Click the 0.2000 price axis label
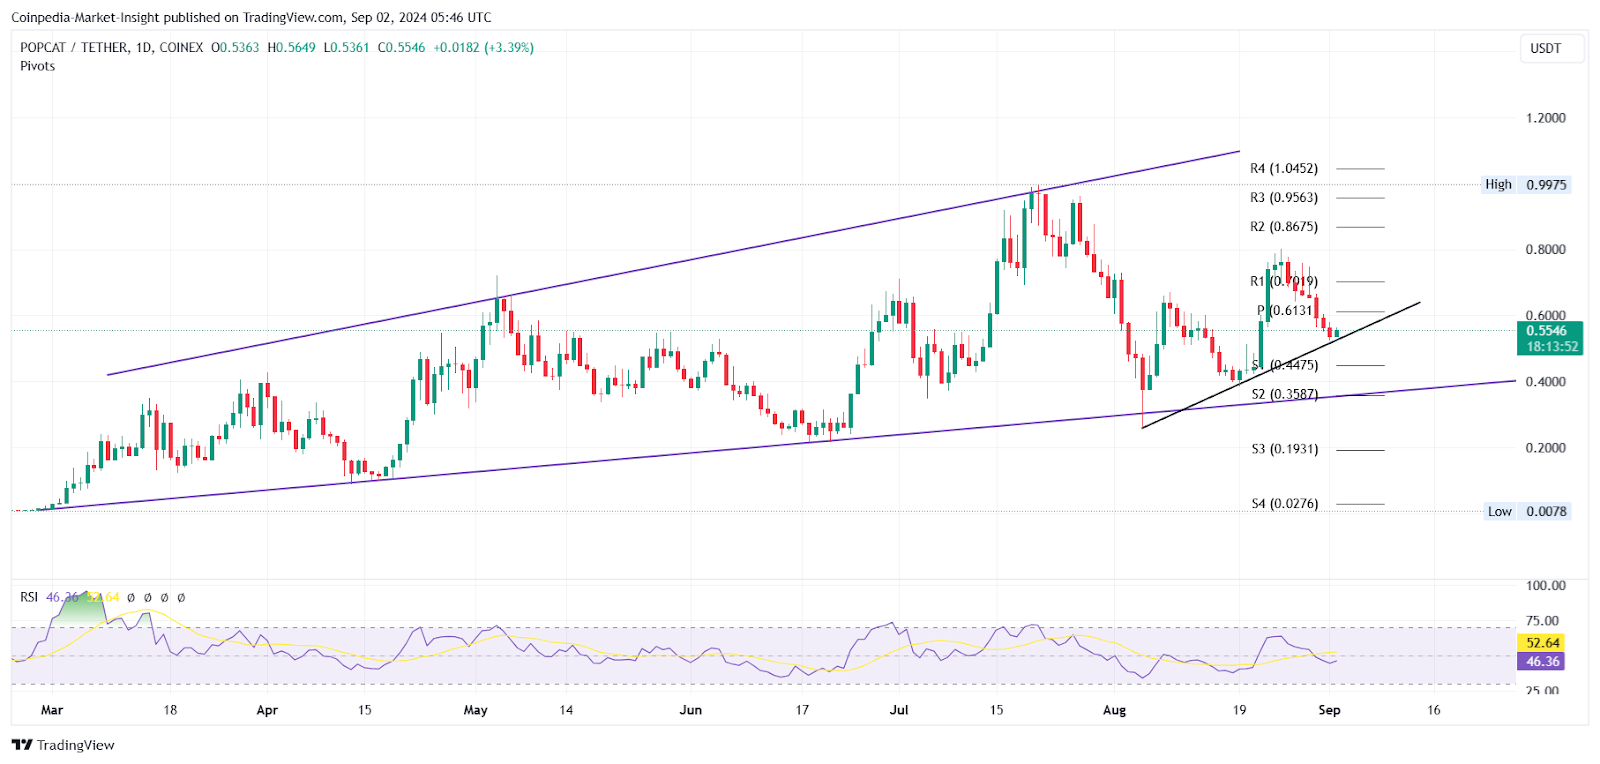This screenshot has width=1600, height=764. coord(1546,448)
